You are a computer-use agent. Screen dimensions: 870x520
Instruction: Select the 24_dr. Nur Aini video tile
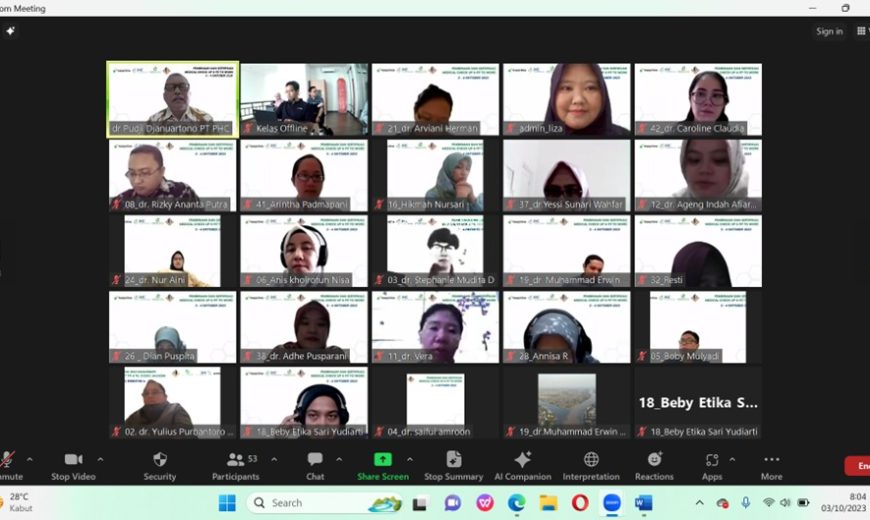(x=173, y=251)
